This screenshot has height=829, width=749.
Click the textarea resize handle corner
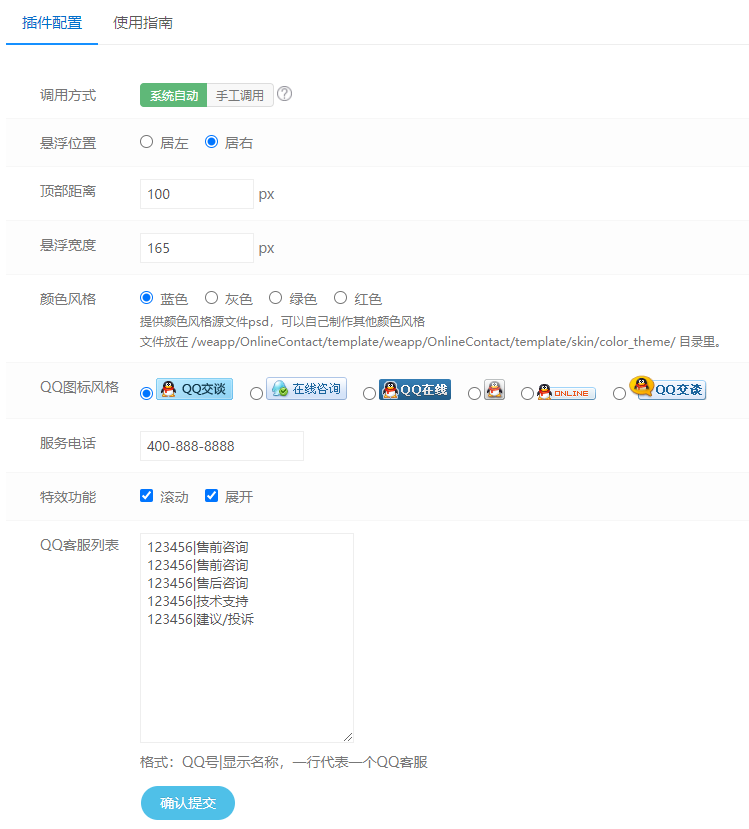coord(348,737)
